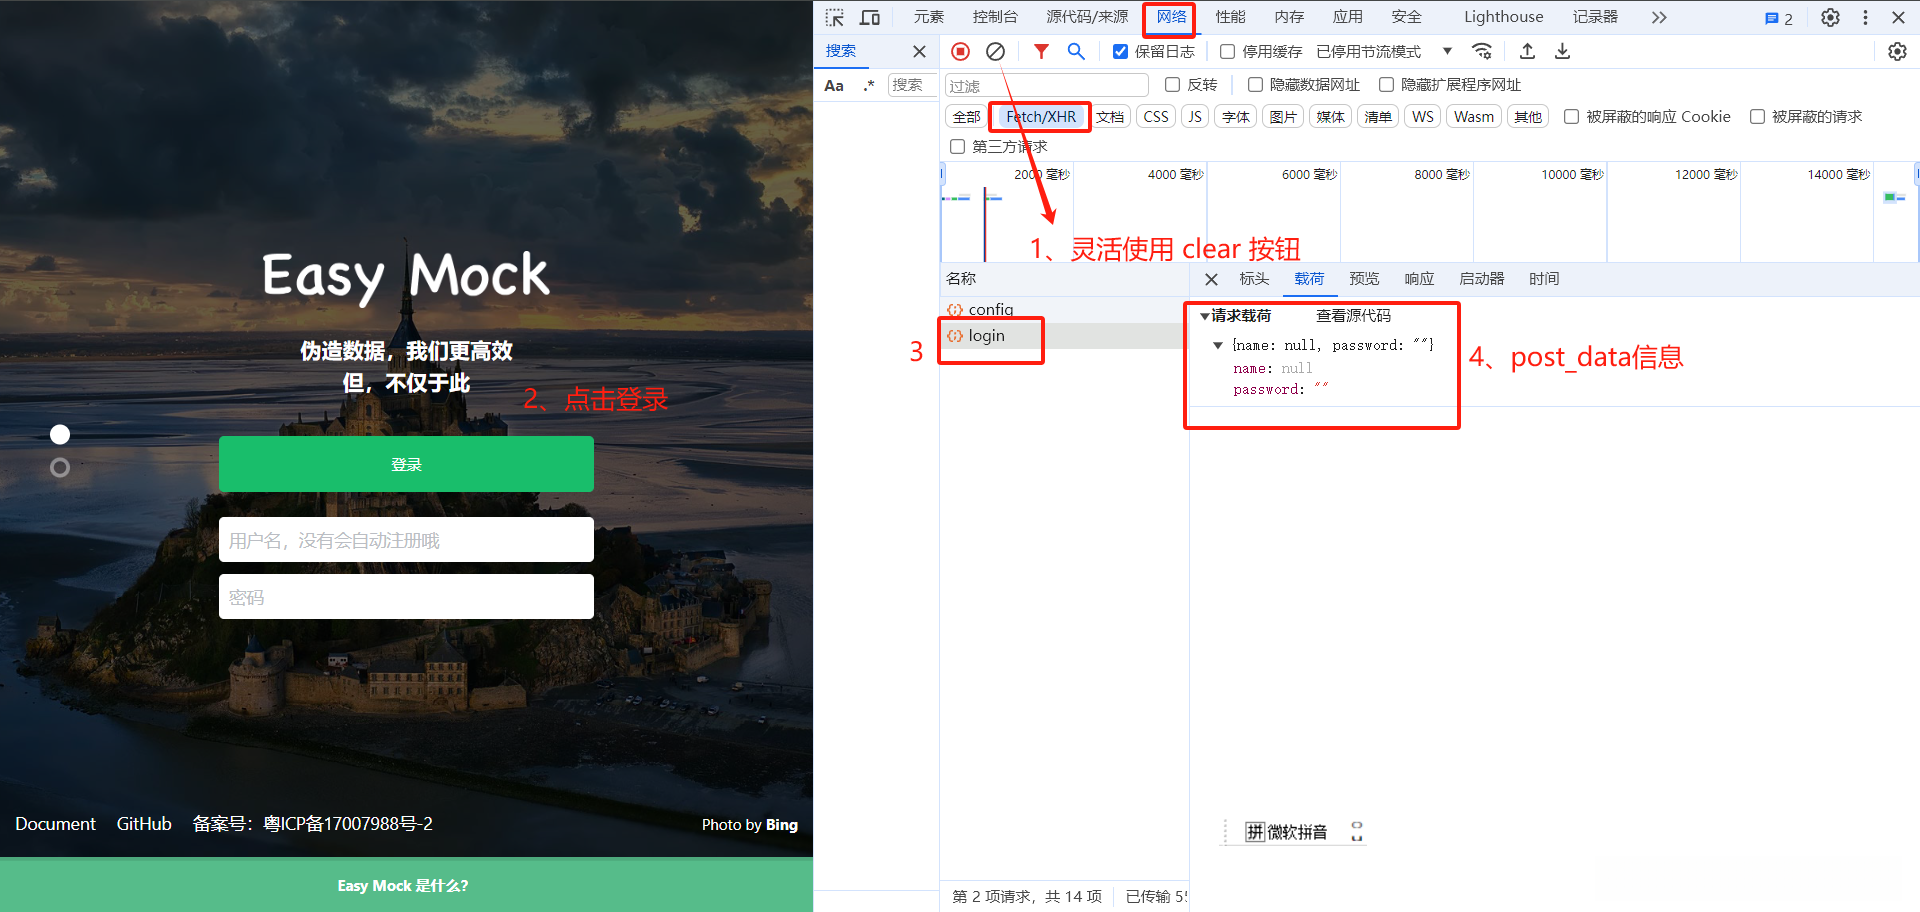Toggle the preserve log checkbox

(1120, 51)
